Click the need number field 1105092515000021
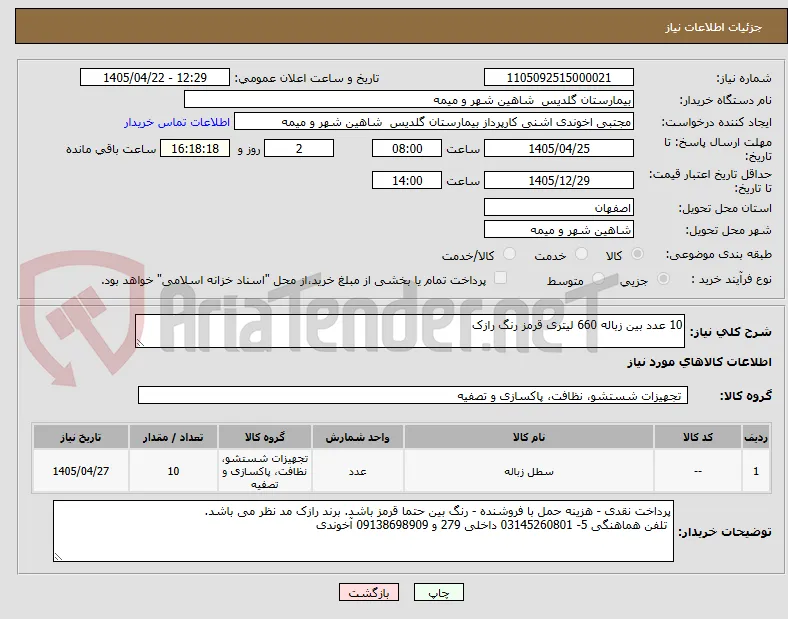Image resolution: width=788 pixels, height=619 pixels. [x=558, y=77]
